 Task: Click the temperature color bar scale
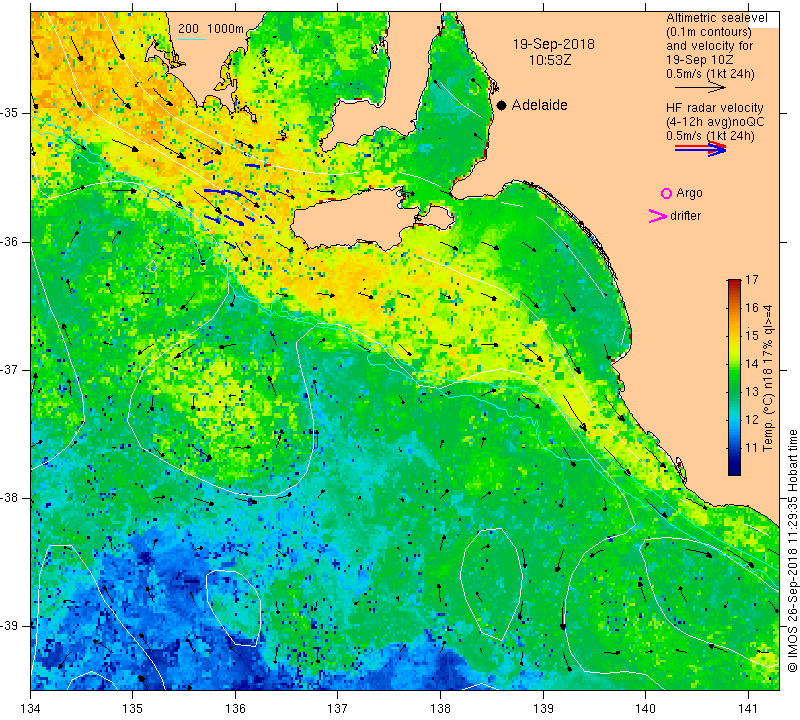click(734, 378)
